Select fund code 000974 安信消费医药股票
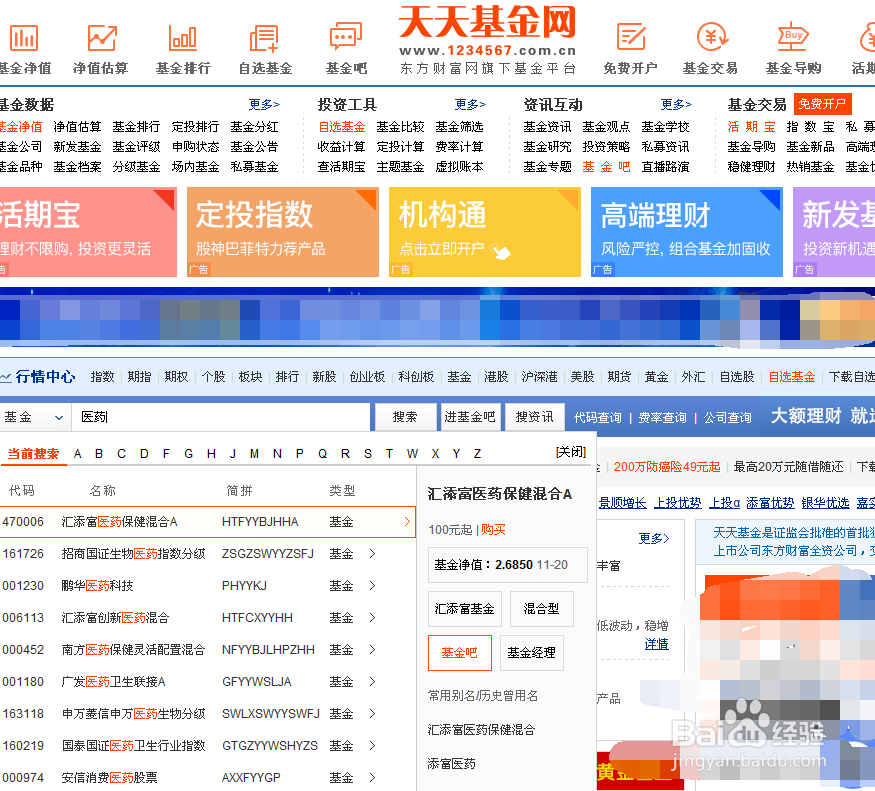This screenshot has height=791, width=875. point(208,778)
